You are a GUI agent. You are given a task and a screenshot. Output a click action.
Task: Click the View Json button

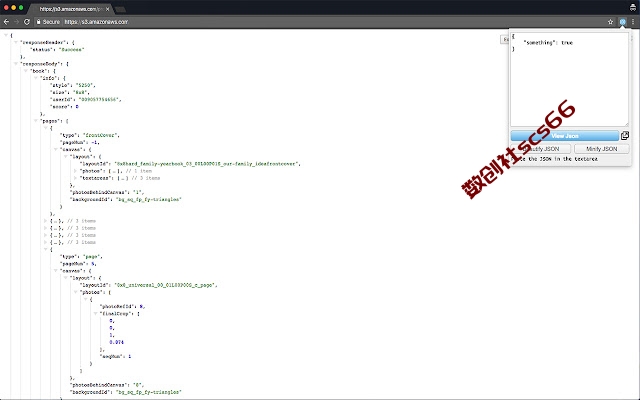point(564,136)
